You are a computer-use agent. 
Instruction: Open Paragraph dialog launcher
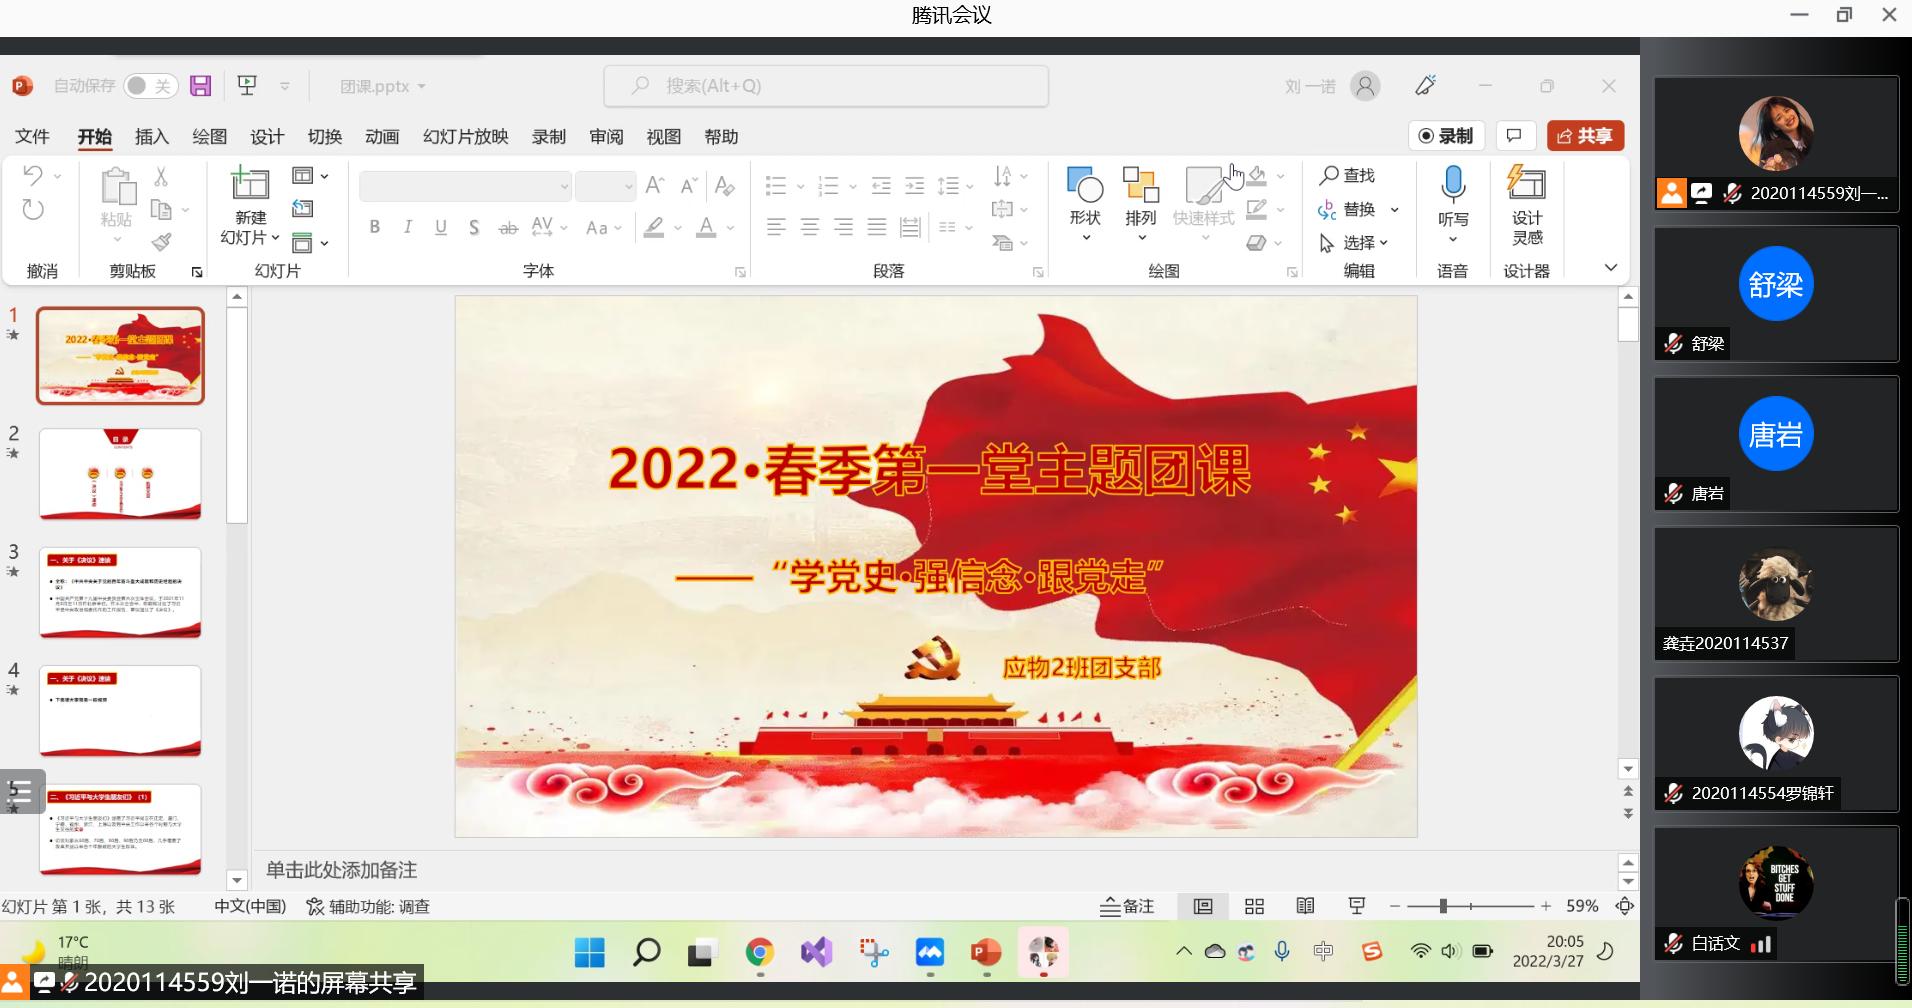point(1038,272)
